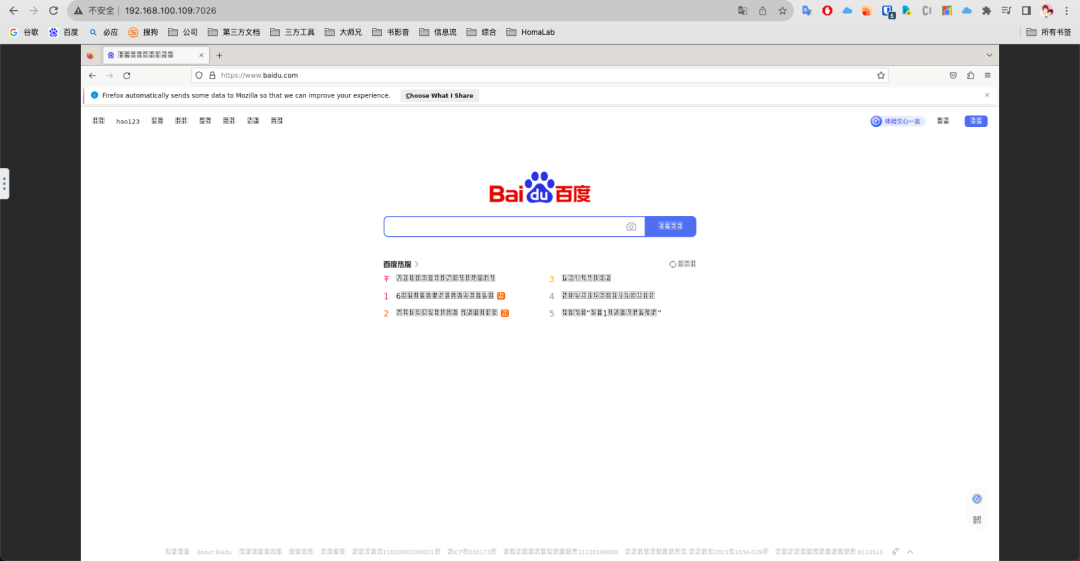Click the Save to Pocket icon in Firefox
The height and width of the screenshot is (561, 1080).
pyautogui.click(x=953, y=75)
